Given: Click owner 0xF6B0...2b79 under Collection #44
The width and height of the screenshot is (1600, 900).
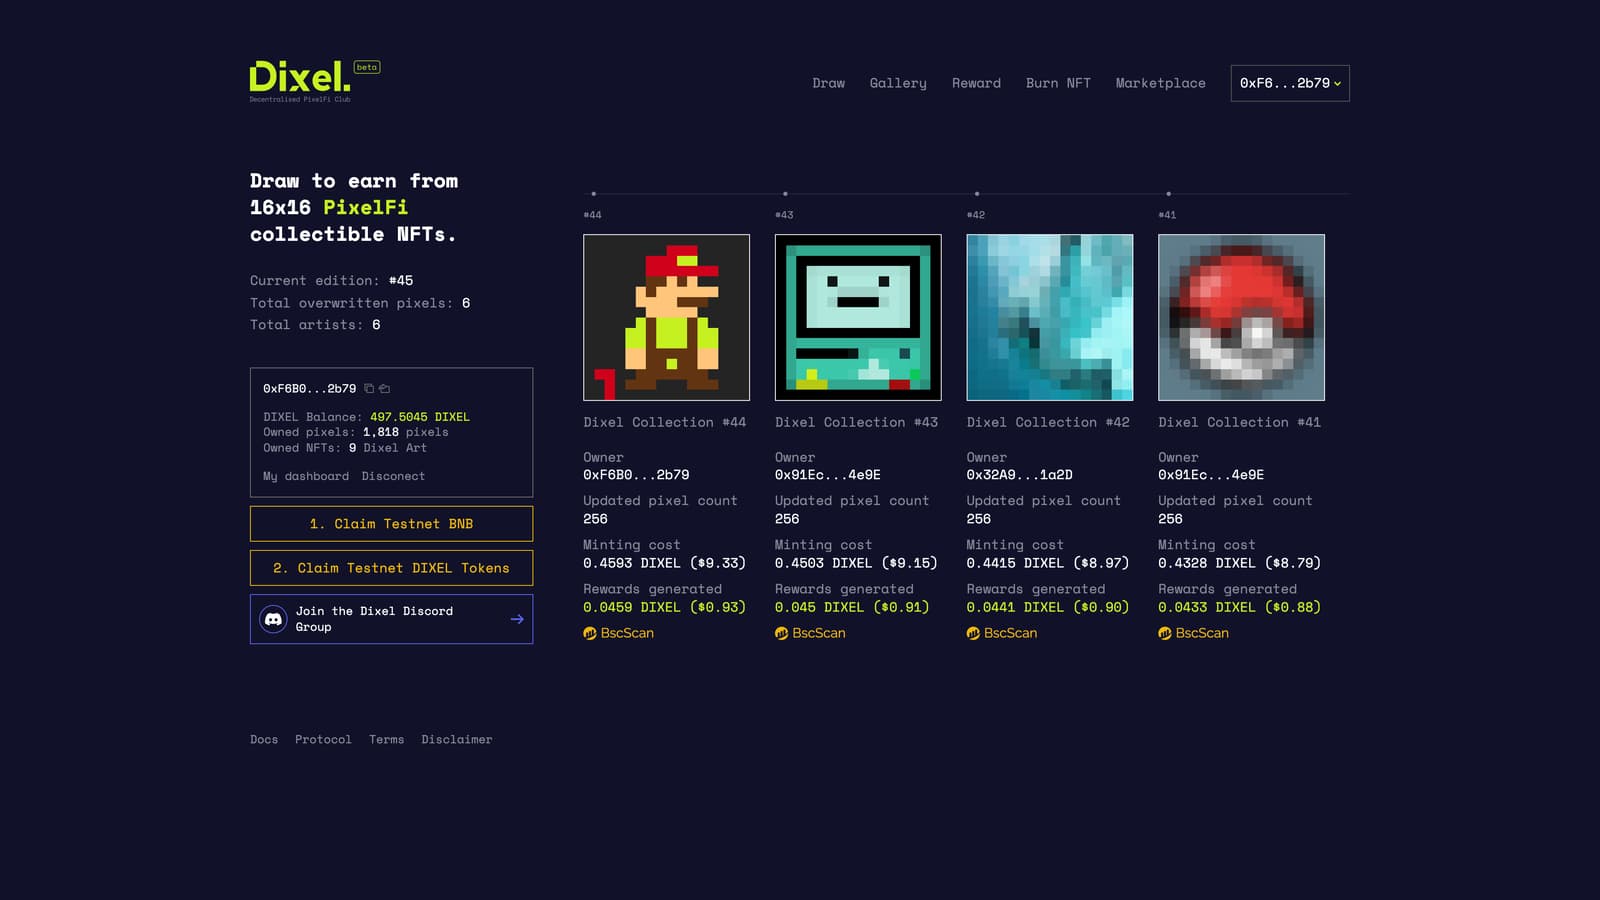Looking at the screenshot, I should (x=636, y=475).
